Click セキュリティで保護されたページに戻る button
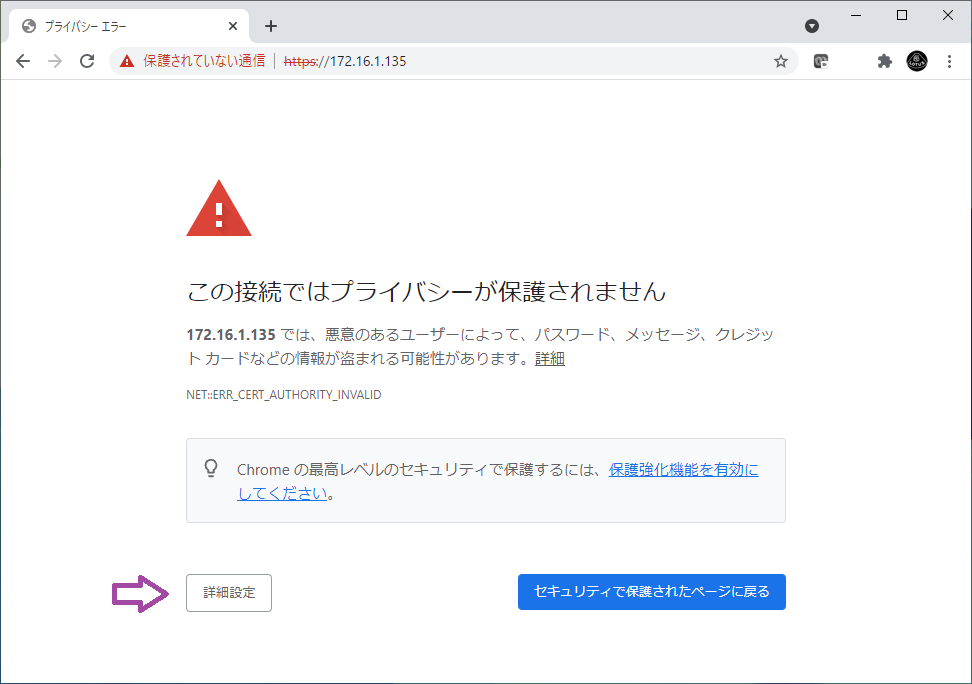 point(651,592)
